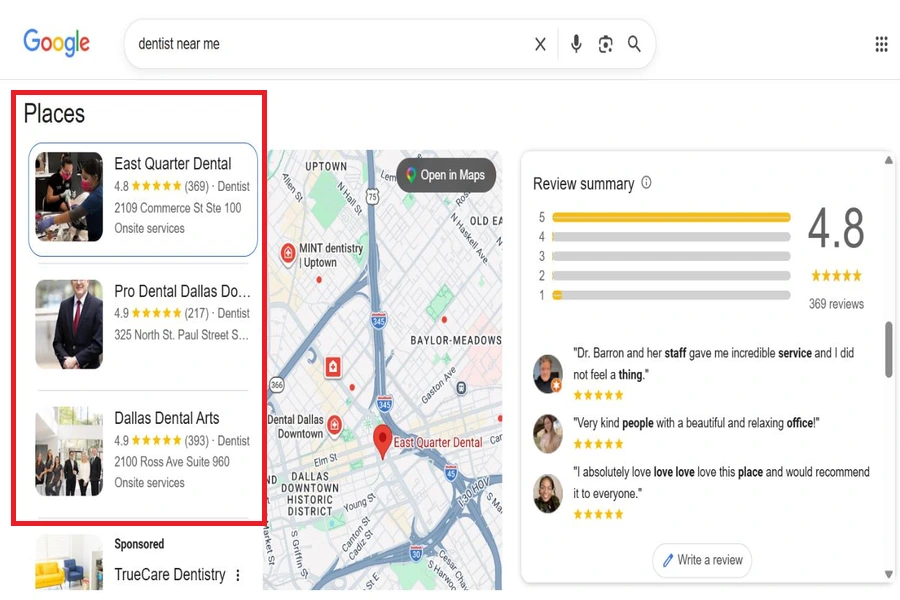Click the Sponsored label
900x600 pixels.
pos(139,544)
